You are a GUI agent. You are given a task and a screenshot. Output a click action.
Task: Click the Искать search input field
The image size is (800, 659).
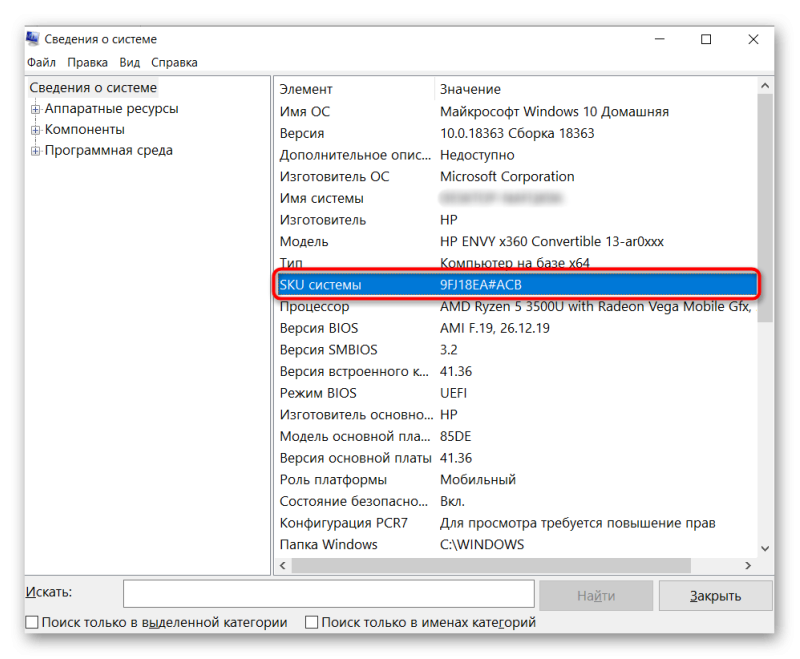tap(329, 594)
